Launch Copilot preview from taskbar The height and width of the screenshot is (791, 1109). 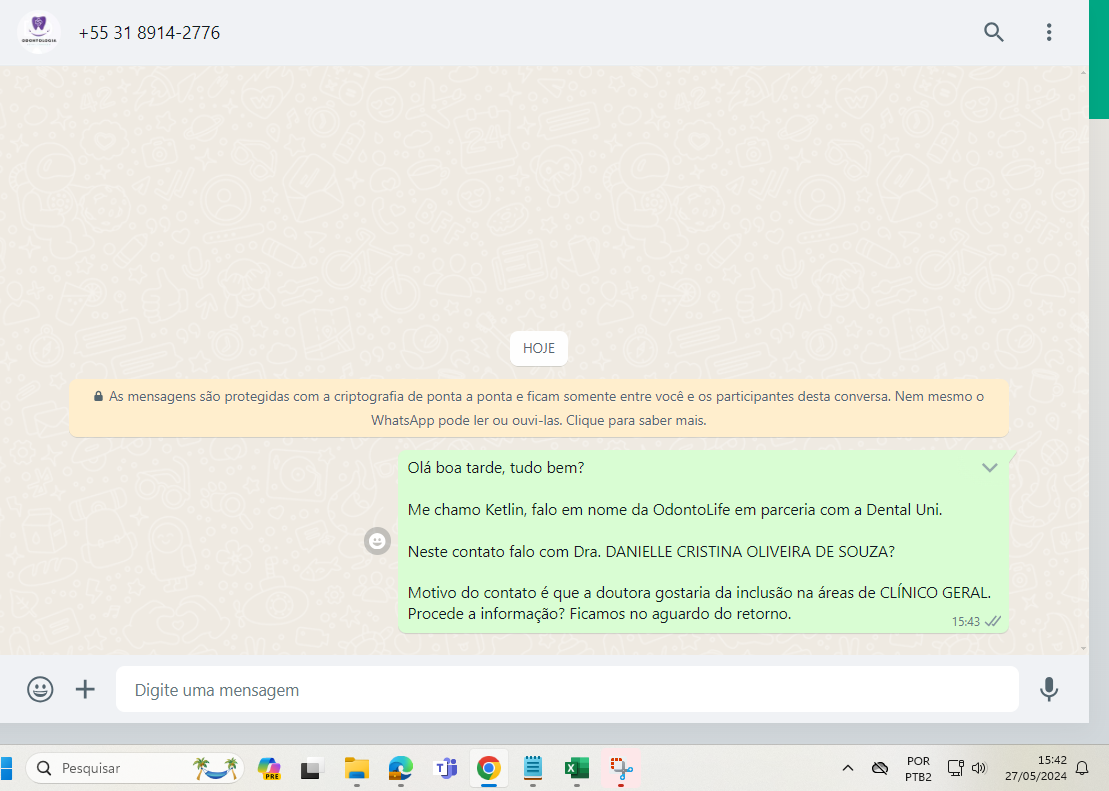[x=269, y=768]
